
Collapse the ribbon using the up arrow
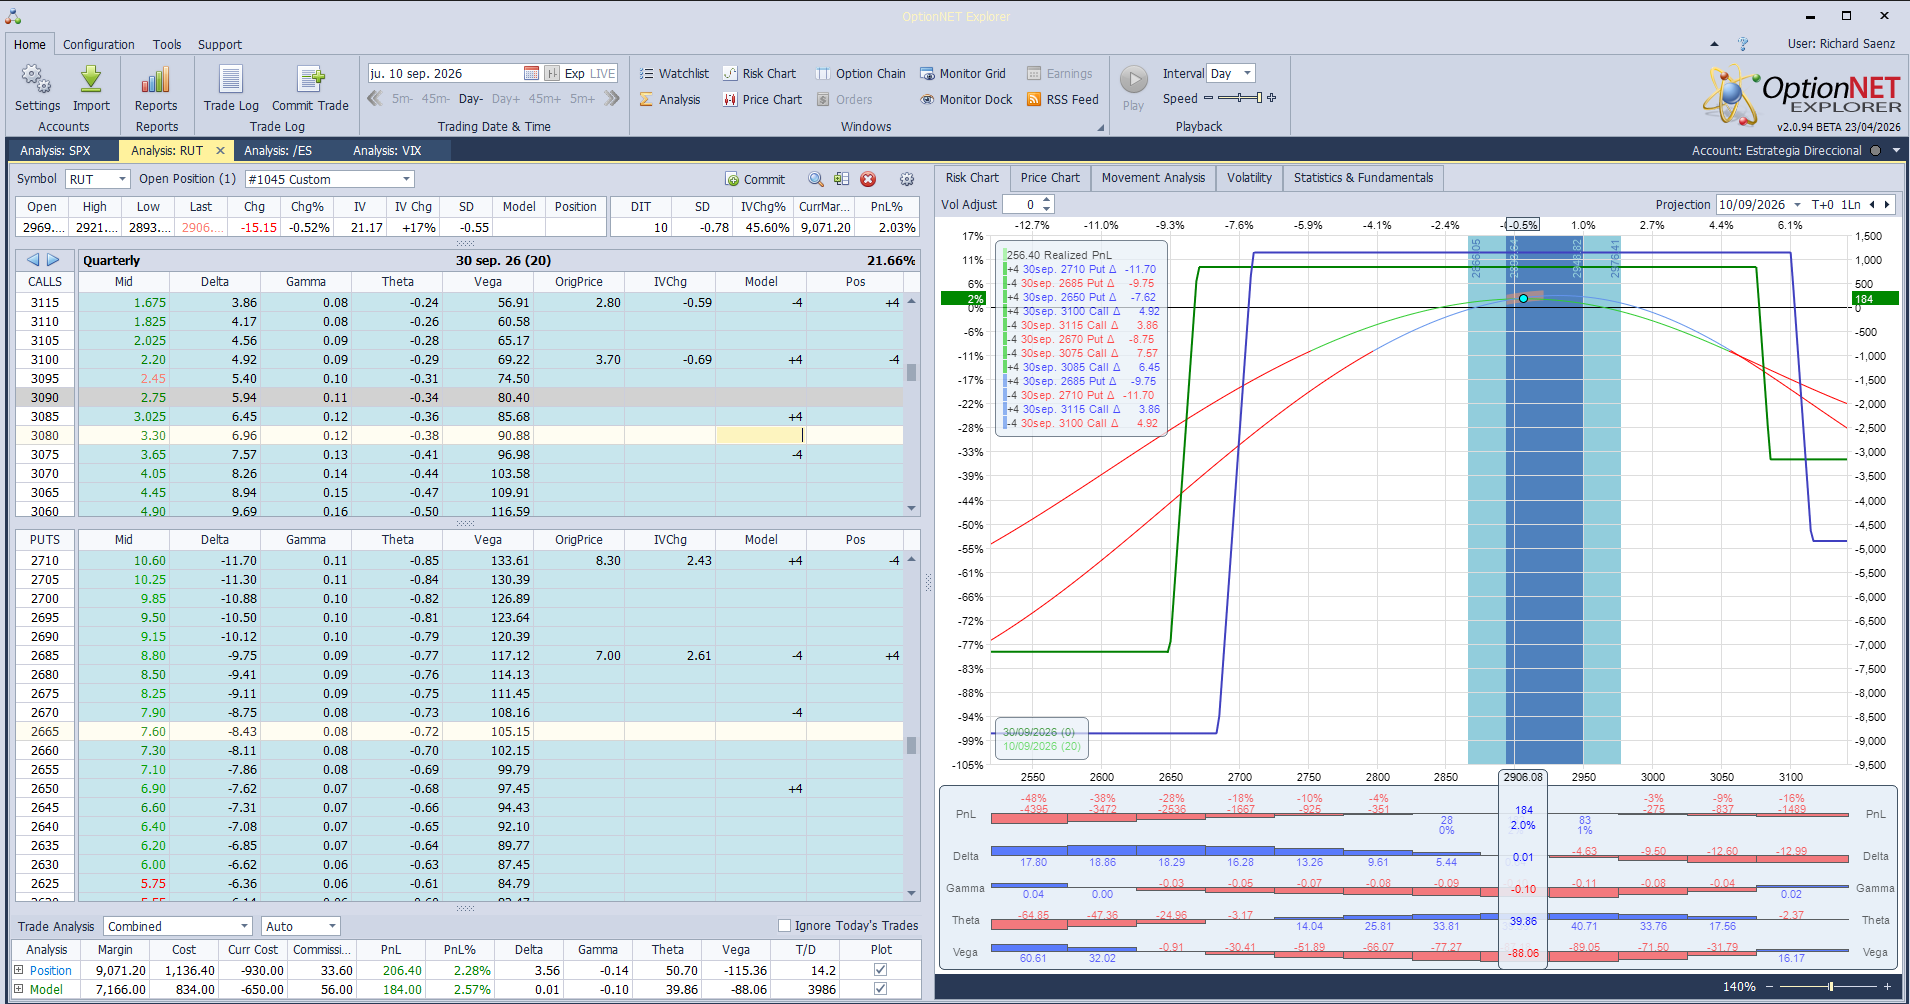pyautogui.click(x=1714, y=44)
